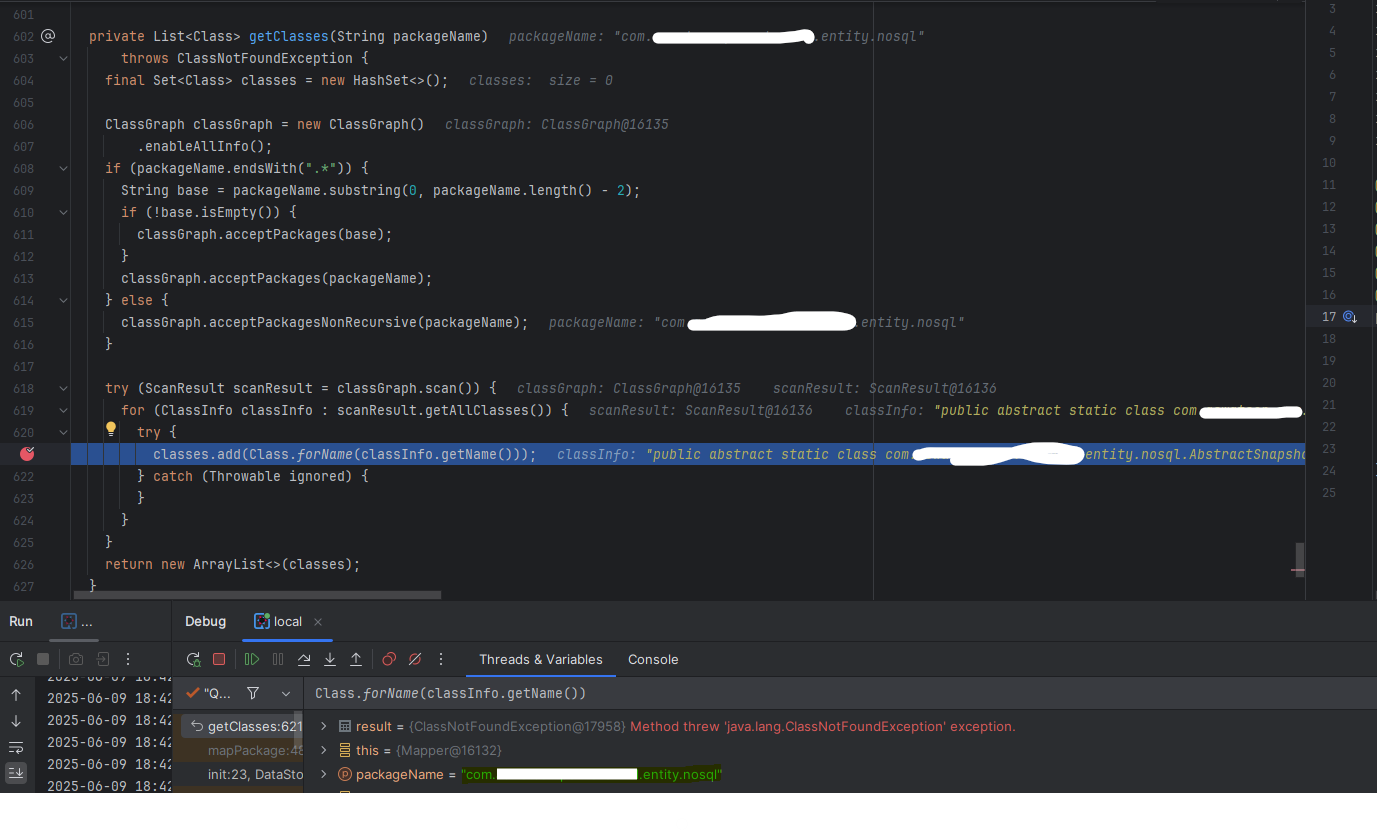The width and height of the screenshot is (1377, 830).
Task: Resume program execution
Action: (x=252, y=659)
